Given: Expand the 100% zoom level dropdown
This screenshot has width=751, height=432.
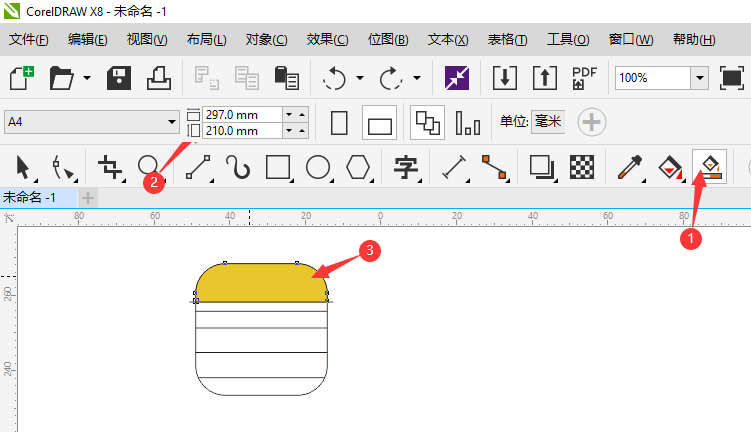Looking at the screenshot, I should point(699,78).
